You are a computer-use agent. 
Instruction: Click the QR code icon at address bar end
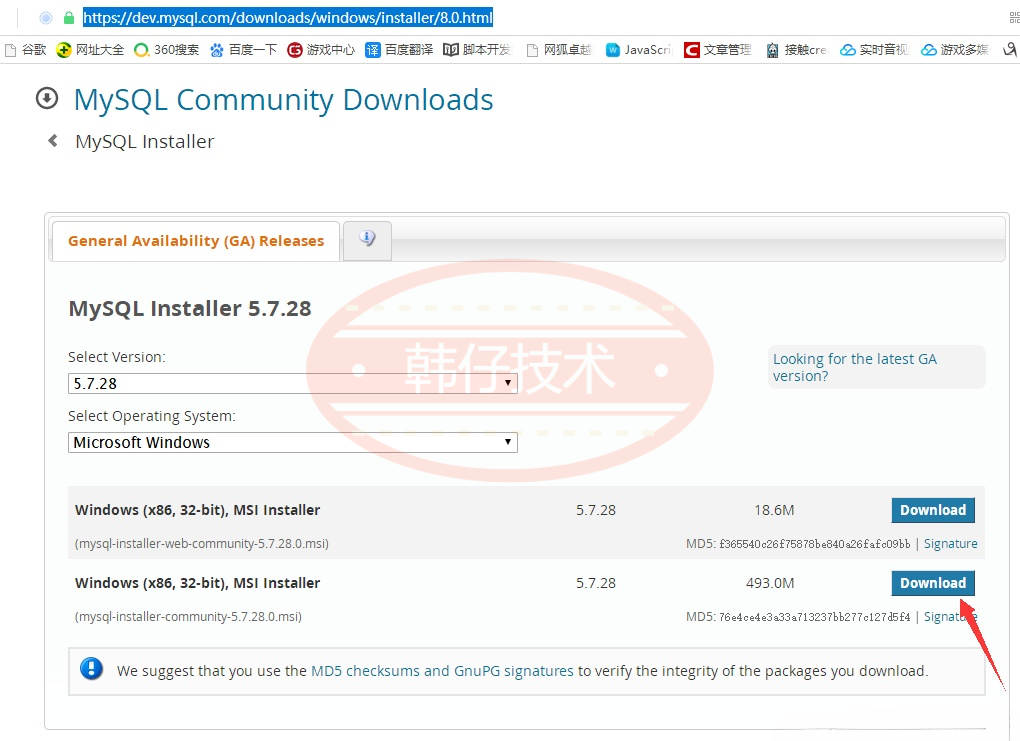coord(1015,18)
